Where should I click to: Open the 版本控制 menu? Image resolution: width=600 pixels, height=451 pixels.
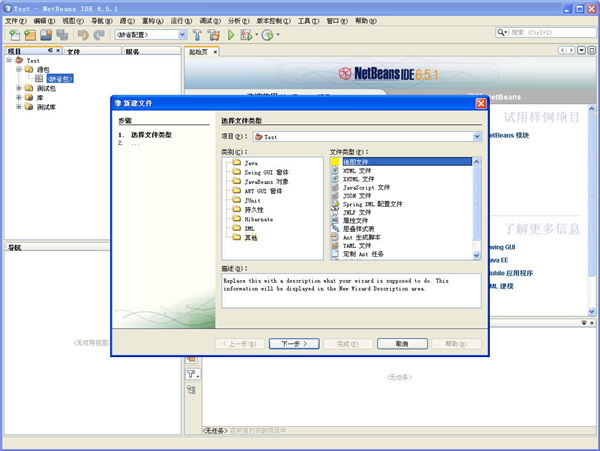[273, 21]
